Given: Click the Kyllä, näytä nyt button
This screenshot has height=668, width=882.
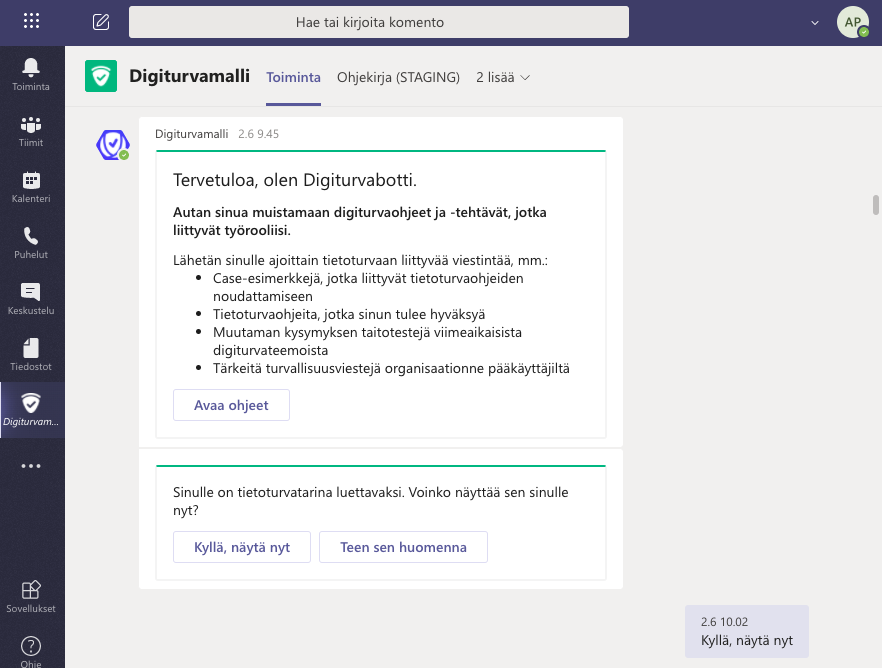Looking at the screenshot, I should (242, 547).
